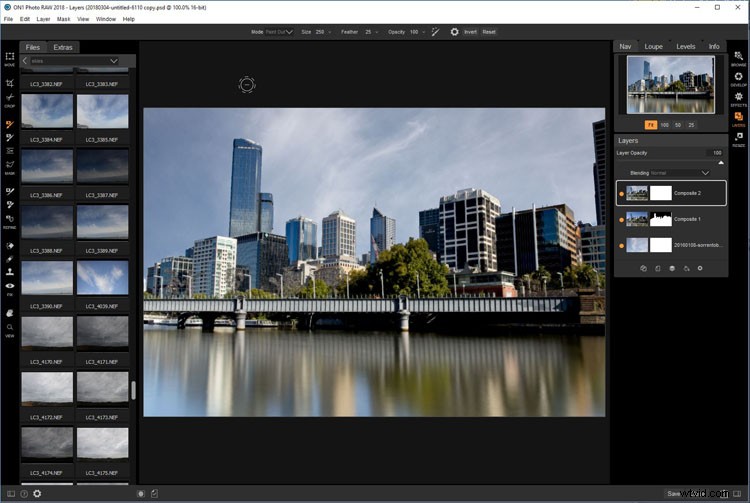The image size is (750, 503).
Task: Select the scissors Trim tool
Action: 10,98
